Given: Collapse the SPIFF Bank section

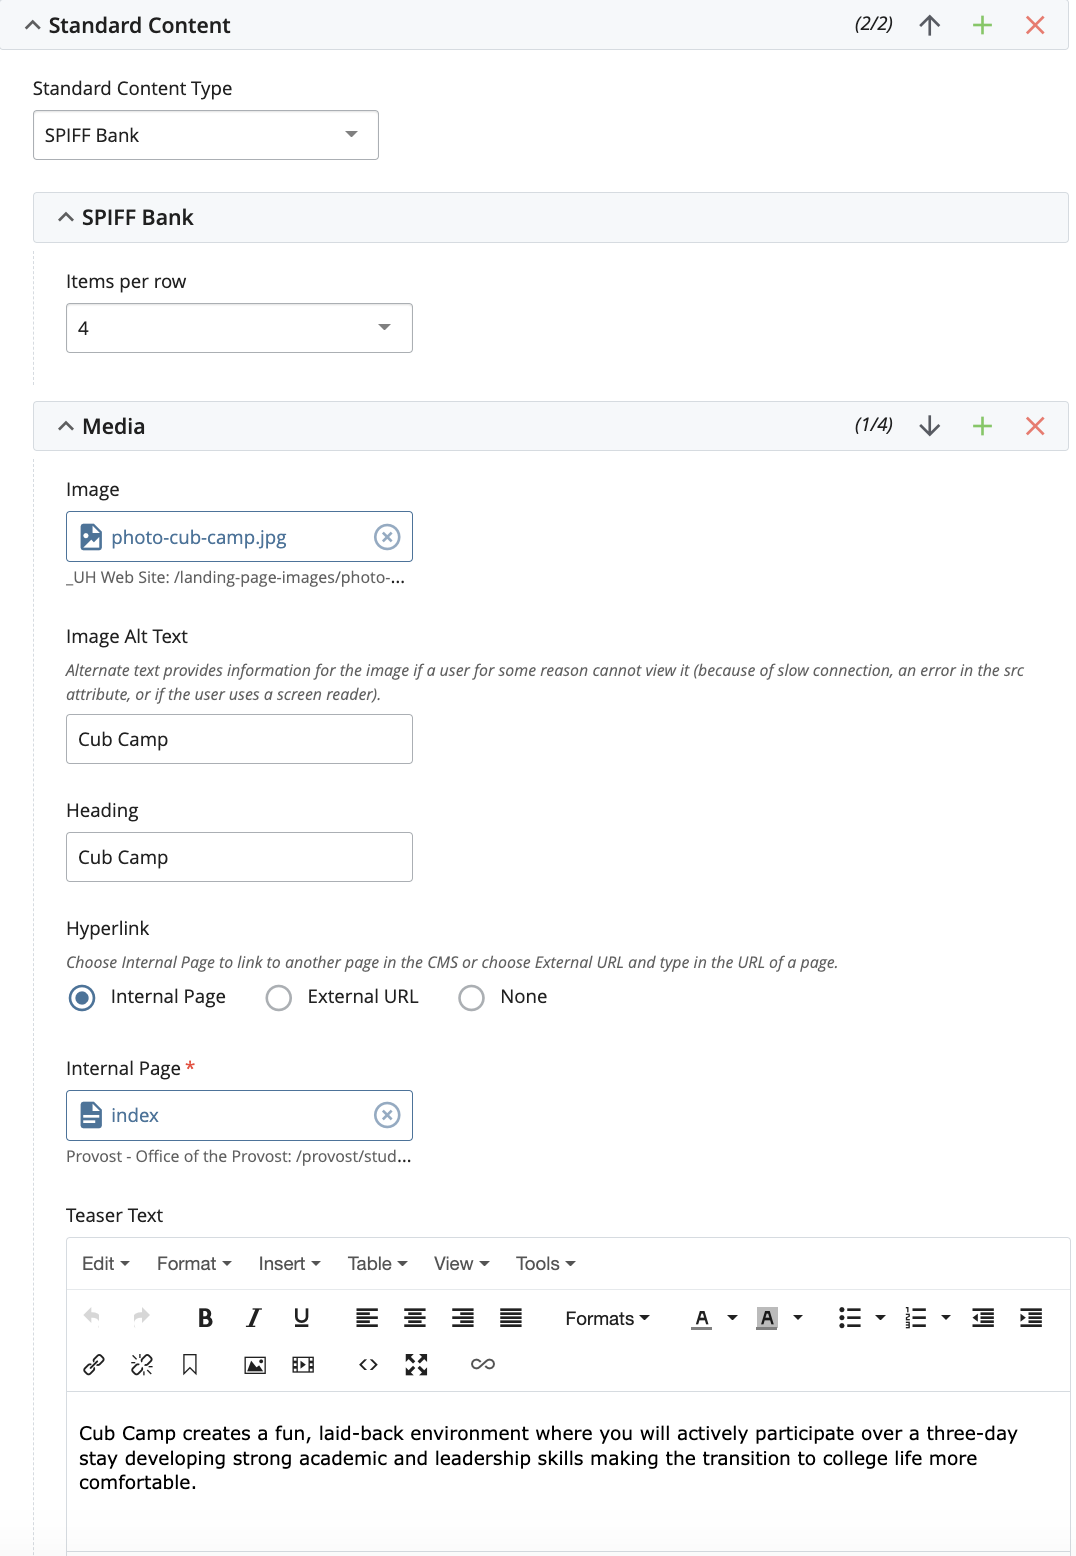Looking at the screenshot, I should [66, 217].
